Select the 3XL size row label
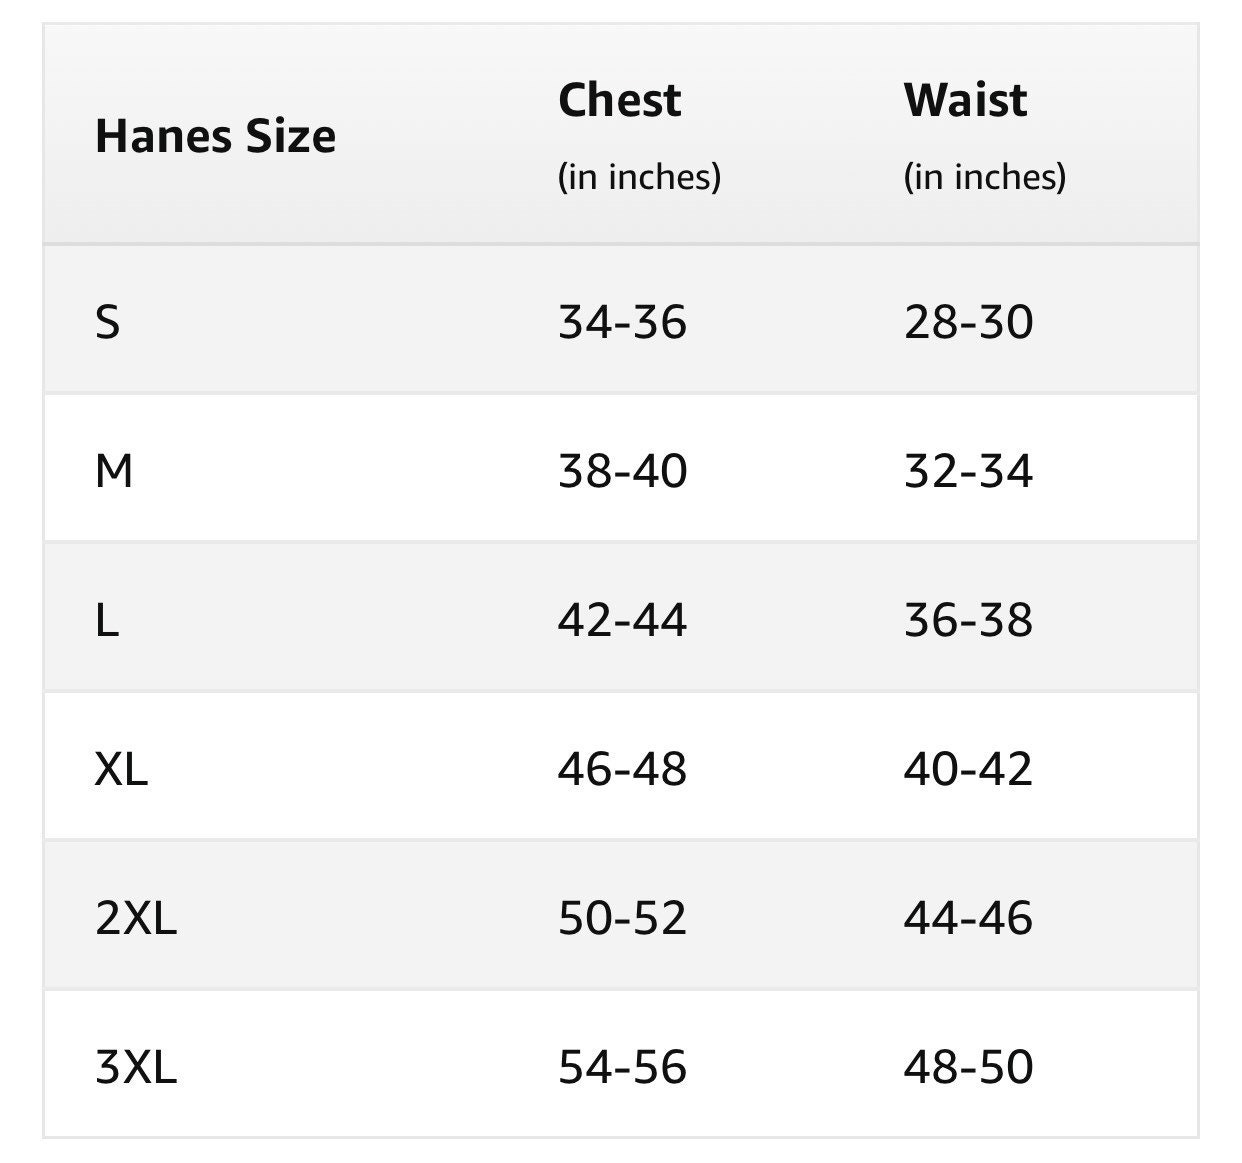The width and height of the screenshot is (1242, 1163). [x=136, y=1067]
